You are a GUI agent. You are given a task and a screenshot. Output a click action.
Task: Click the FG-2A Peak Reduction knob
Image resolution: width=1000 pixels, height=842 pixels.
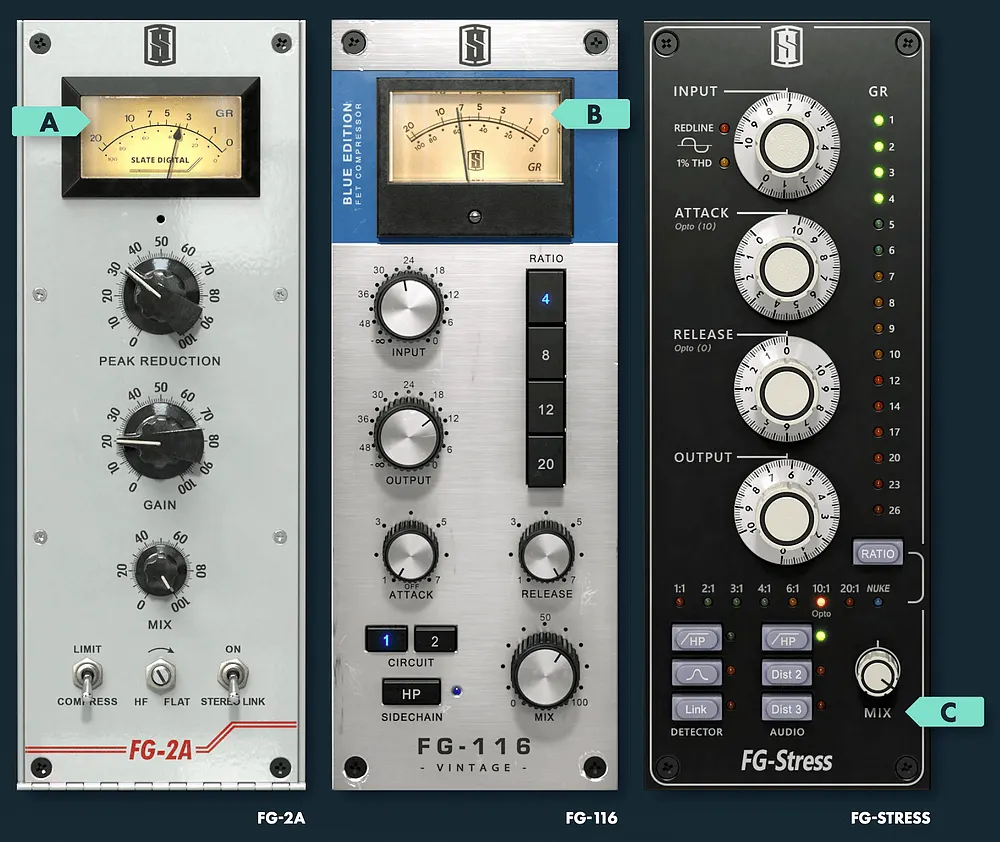point(161,297)
